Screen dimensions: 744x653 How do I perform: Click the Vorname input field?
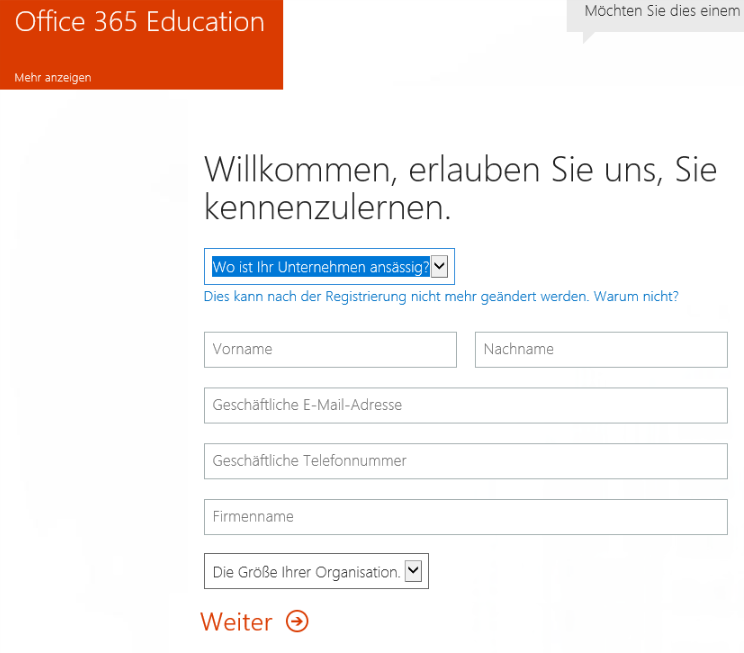point(330,350)
